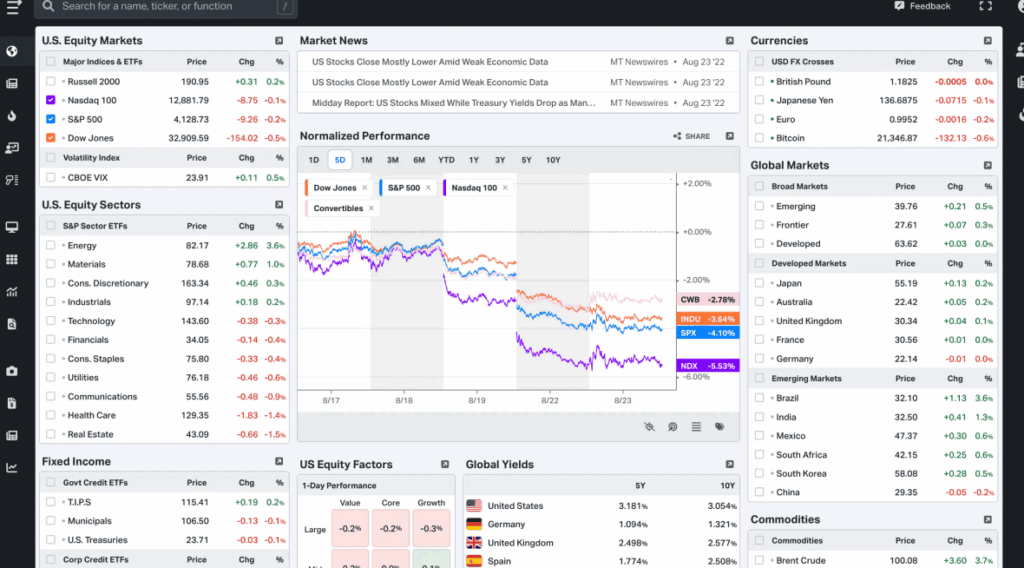Expand the U.S. Equity Sectors panel icon
1024x568 pixels.
click(x=279, y=204)
